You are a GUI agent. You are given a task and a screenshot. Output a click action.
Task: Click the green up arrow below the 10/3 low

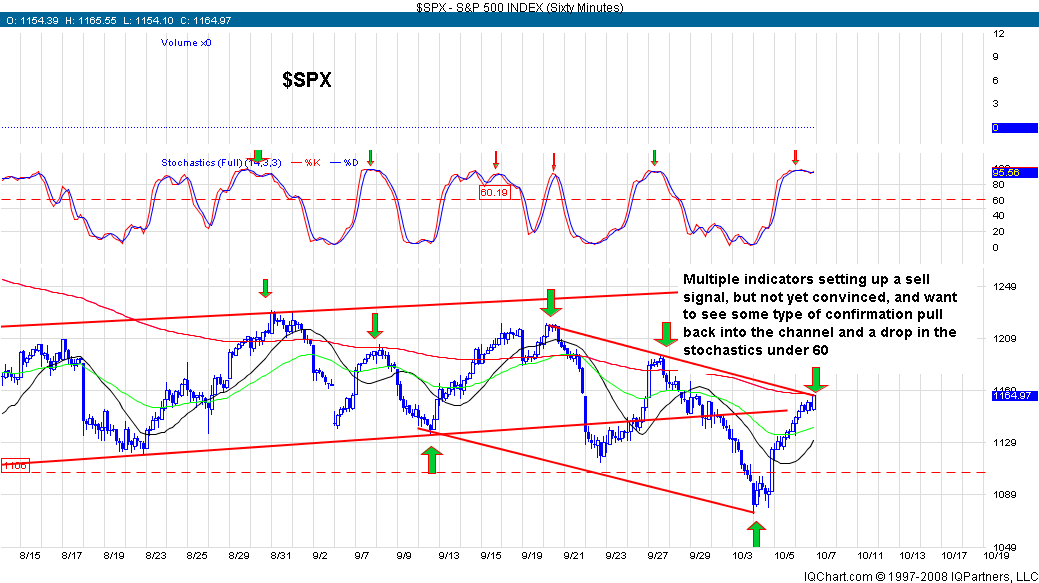pyautogui.click(x=757, y=529)
